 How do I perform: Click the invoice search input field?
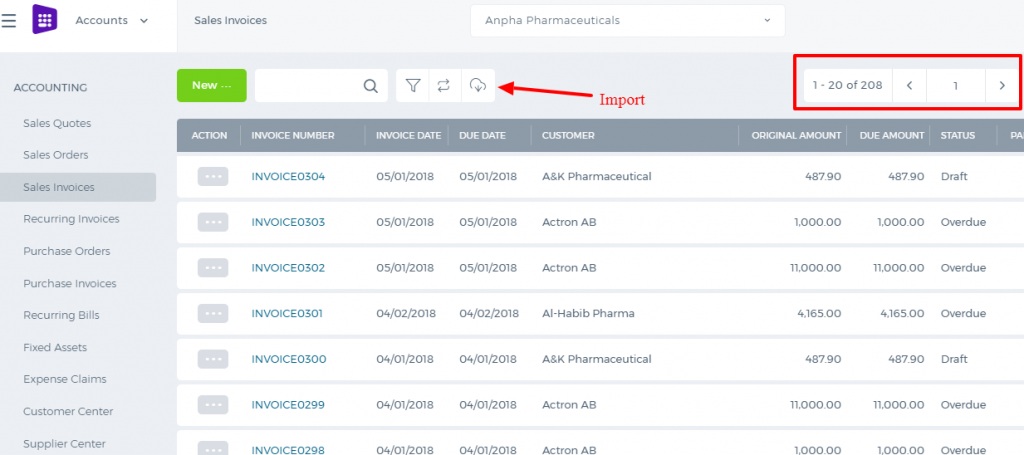pos(308,86)
